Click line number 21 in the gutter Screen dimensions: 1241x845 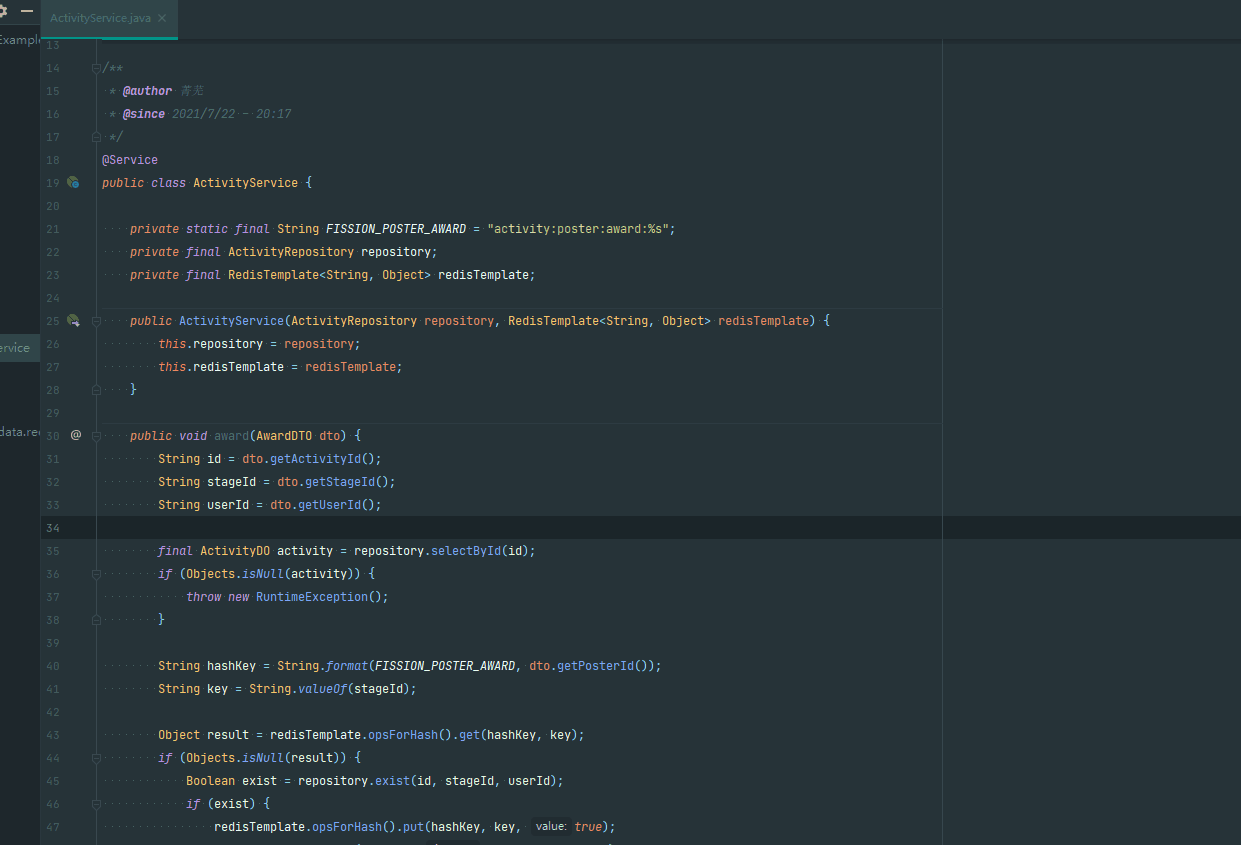click(x=53, y=229)
